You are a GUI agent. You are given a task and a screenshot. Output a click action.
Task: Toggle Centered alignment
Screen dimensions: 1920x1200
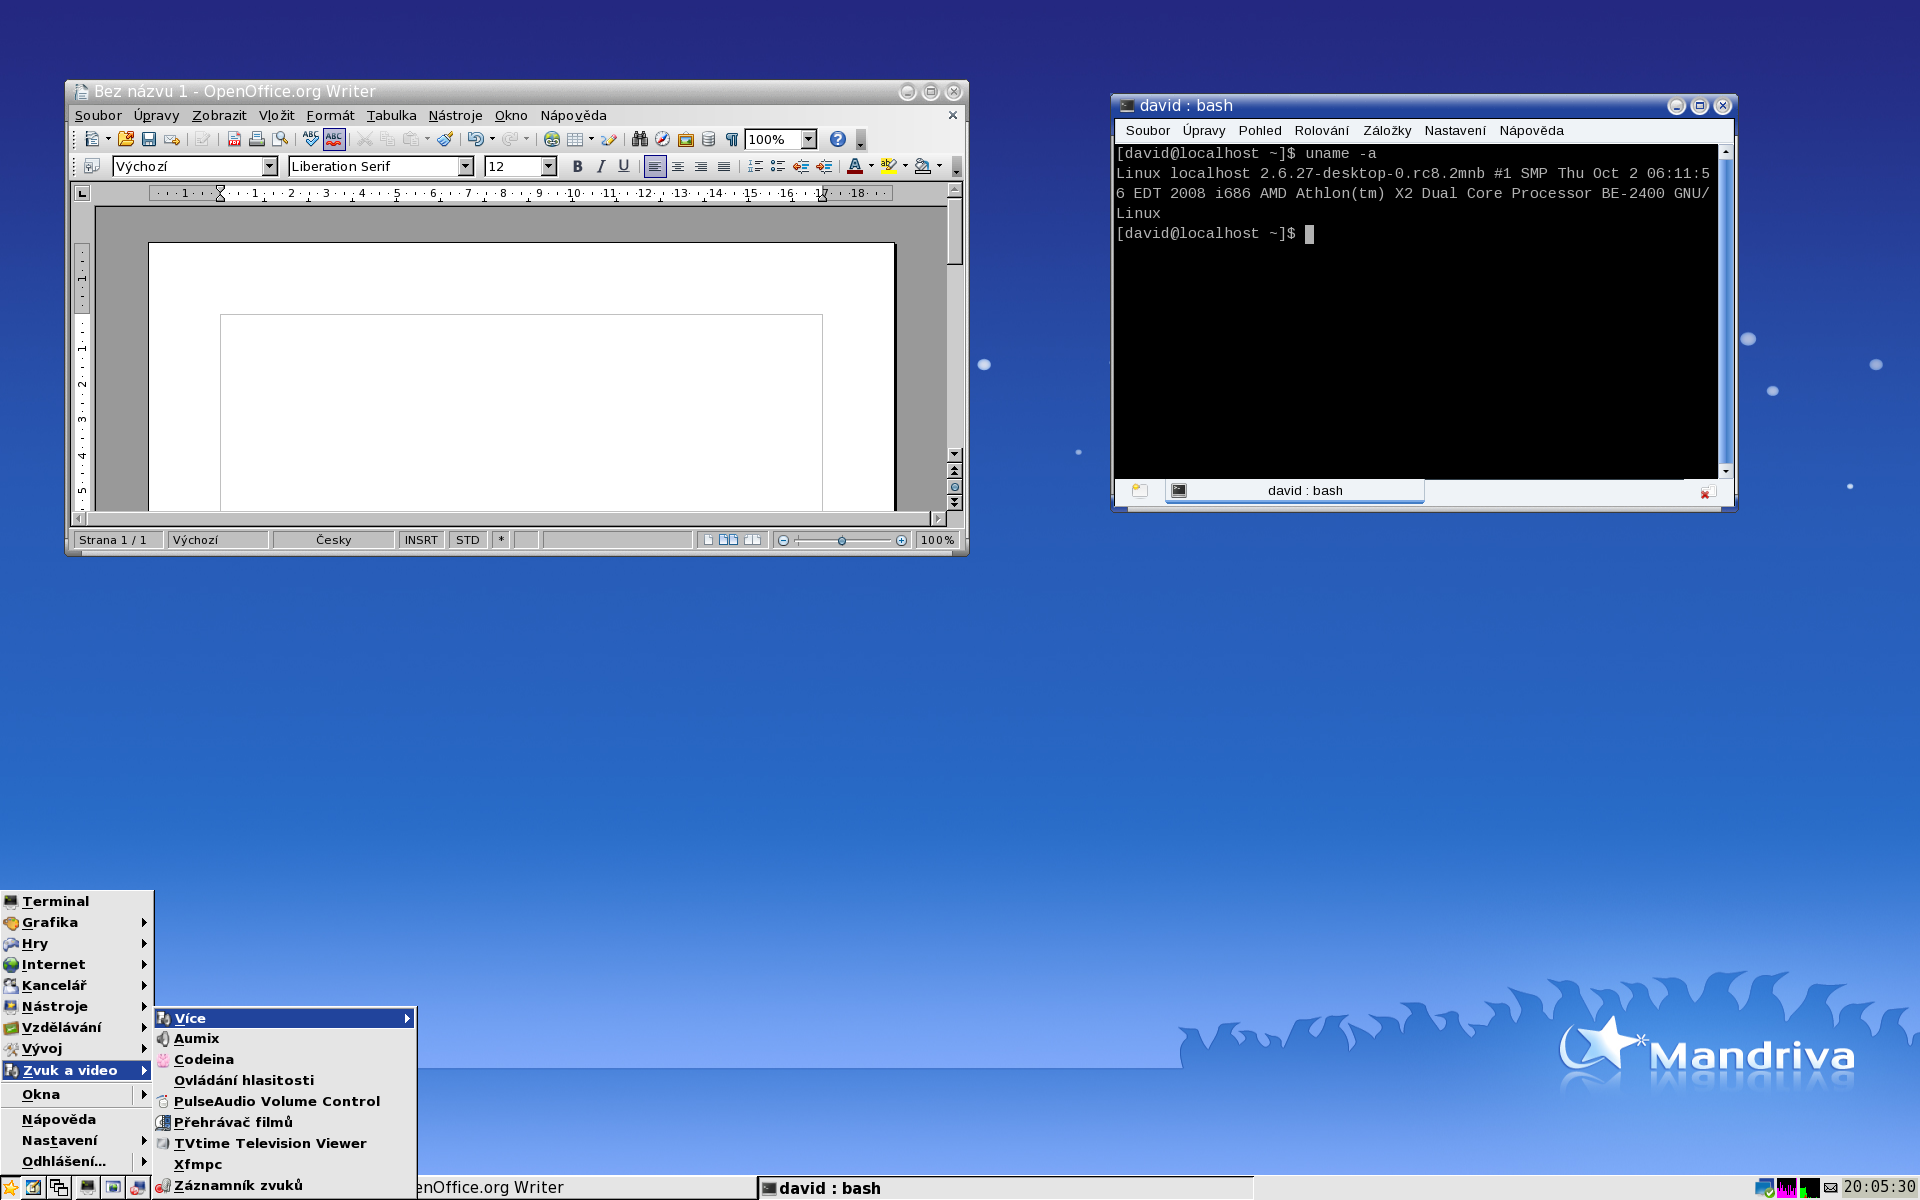click(678, 166)
